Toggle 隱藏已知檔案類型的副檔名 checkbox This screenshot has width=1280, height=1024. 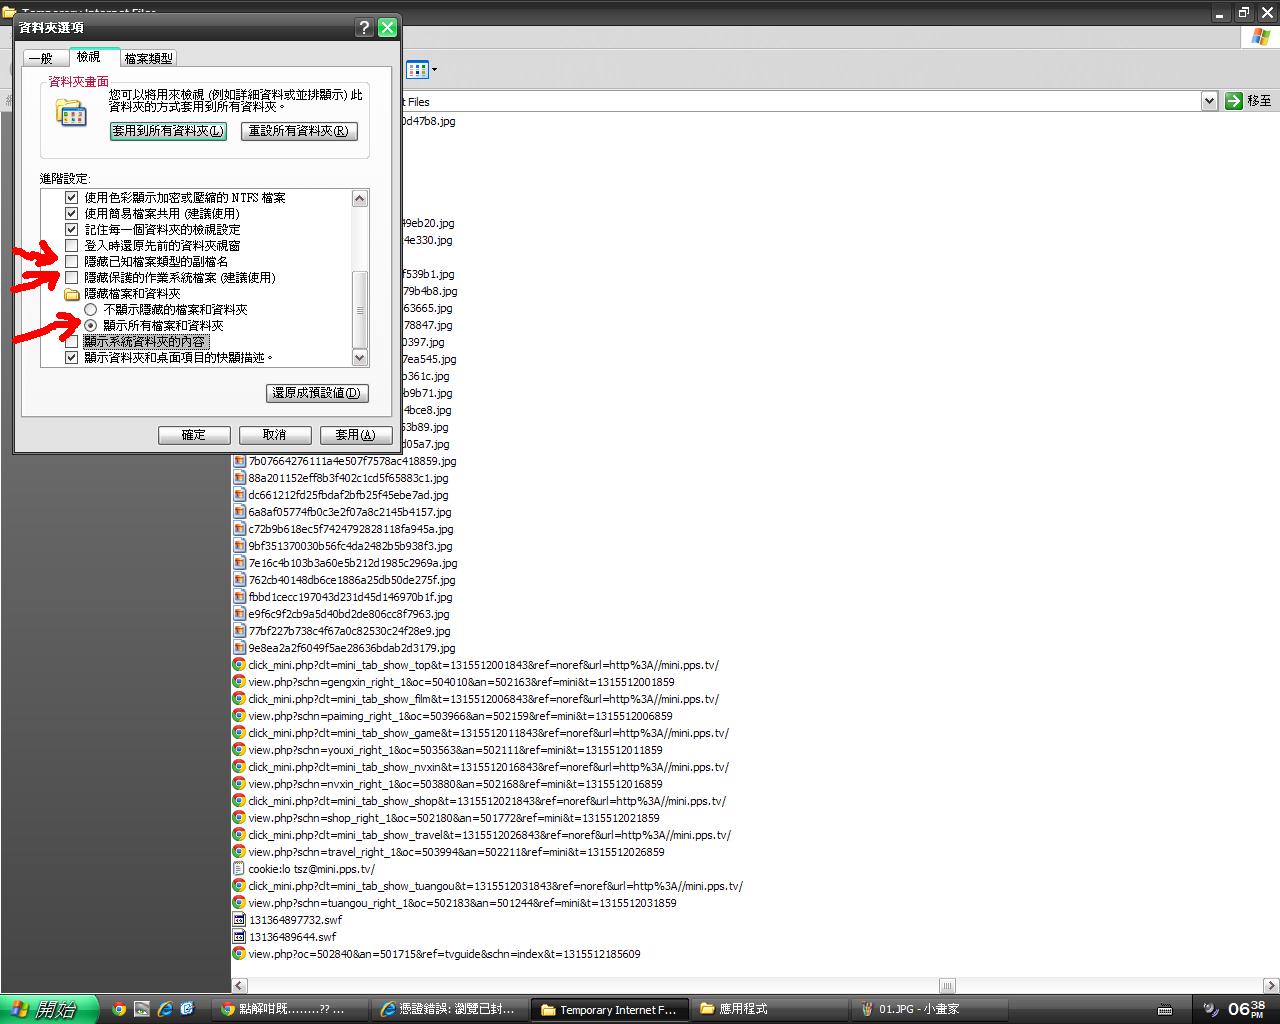pyautogui.click(x=71, y=261)
